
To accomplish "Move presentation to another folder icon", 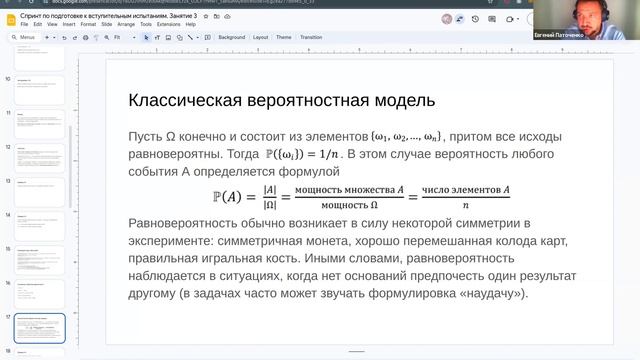I will point(217,16).
